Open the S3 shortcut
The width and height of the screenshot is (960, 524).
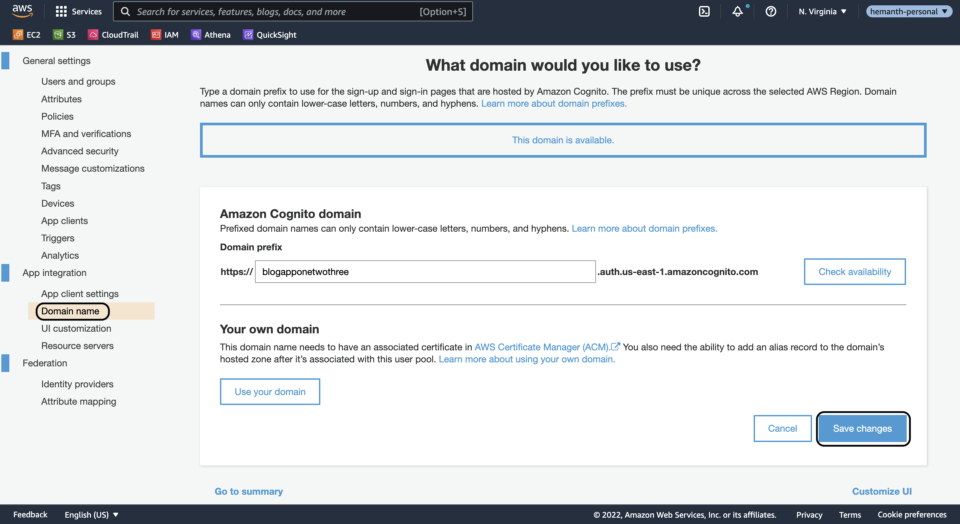(x=64, y=35)
